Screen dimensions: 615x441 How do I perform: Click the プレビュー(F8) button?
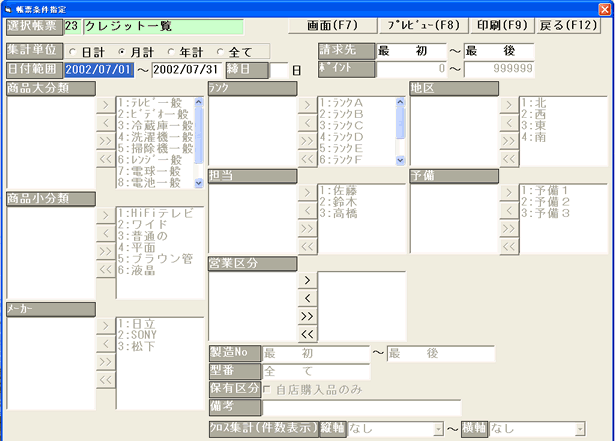pos(422,23)
